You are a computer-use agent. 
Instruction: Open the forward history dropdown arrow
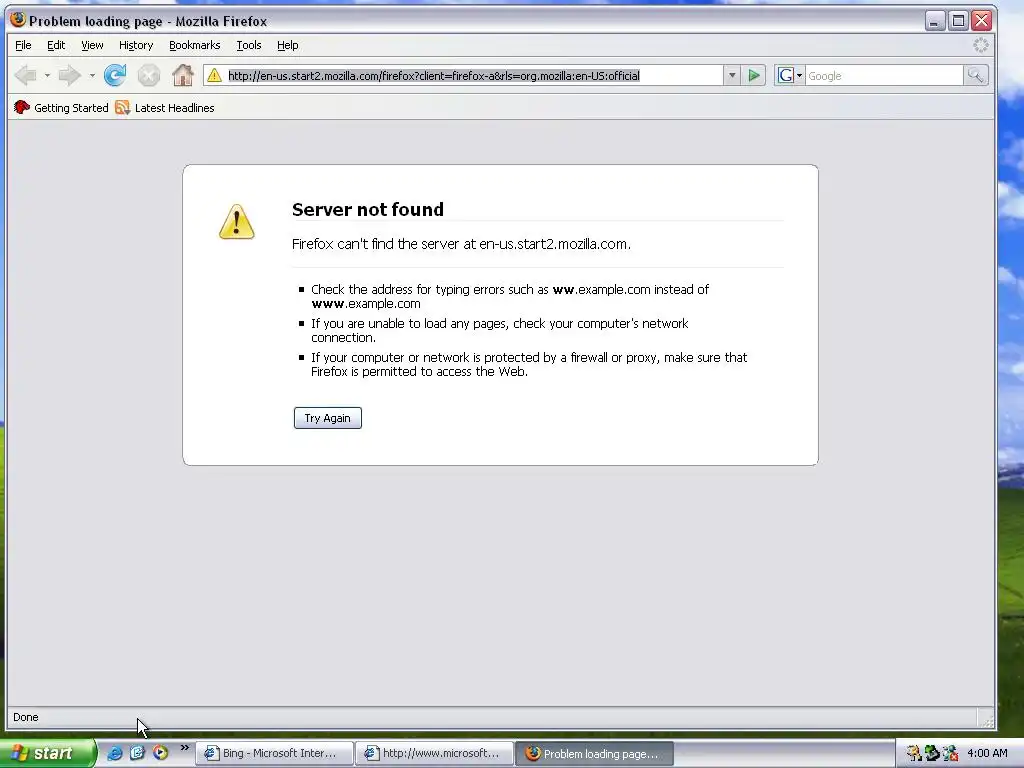coord(92,76)
